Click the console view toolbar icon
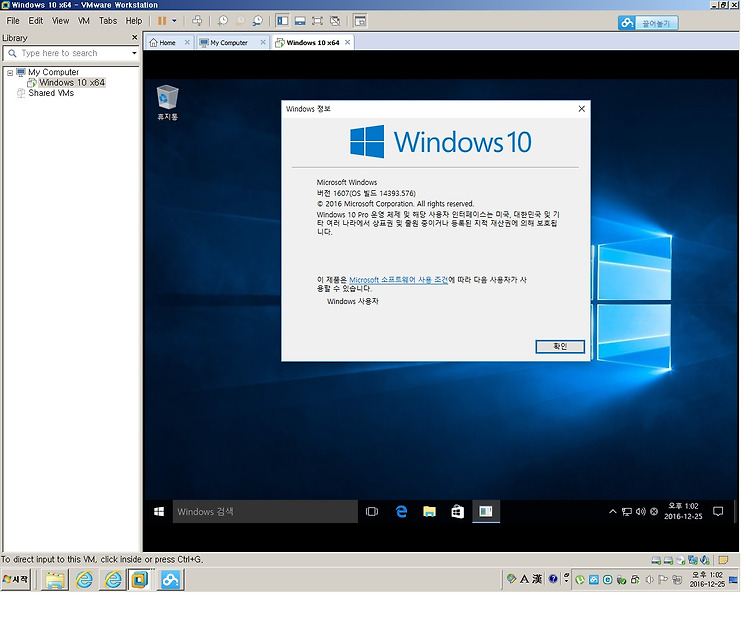Viewport: 750px width, 634px height. click(x=360, y=21)
